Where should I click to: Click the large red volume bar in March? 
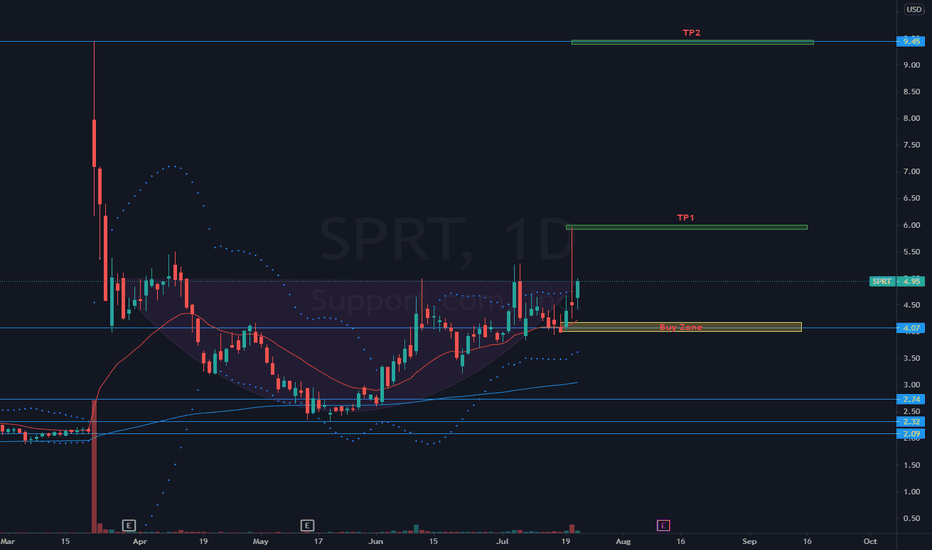click(x=94, y=466)
